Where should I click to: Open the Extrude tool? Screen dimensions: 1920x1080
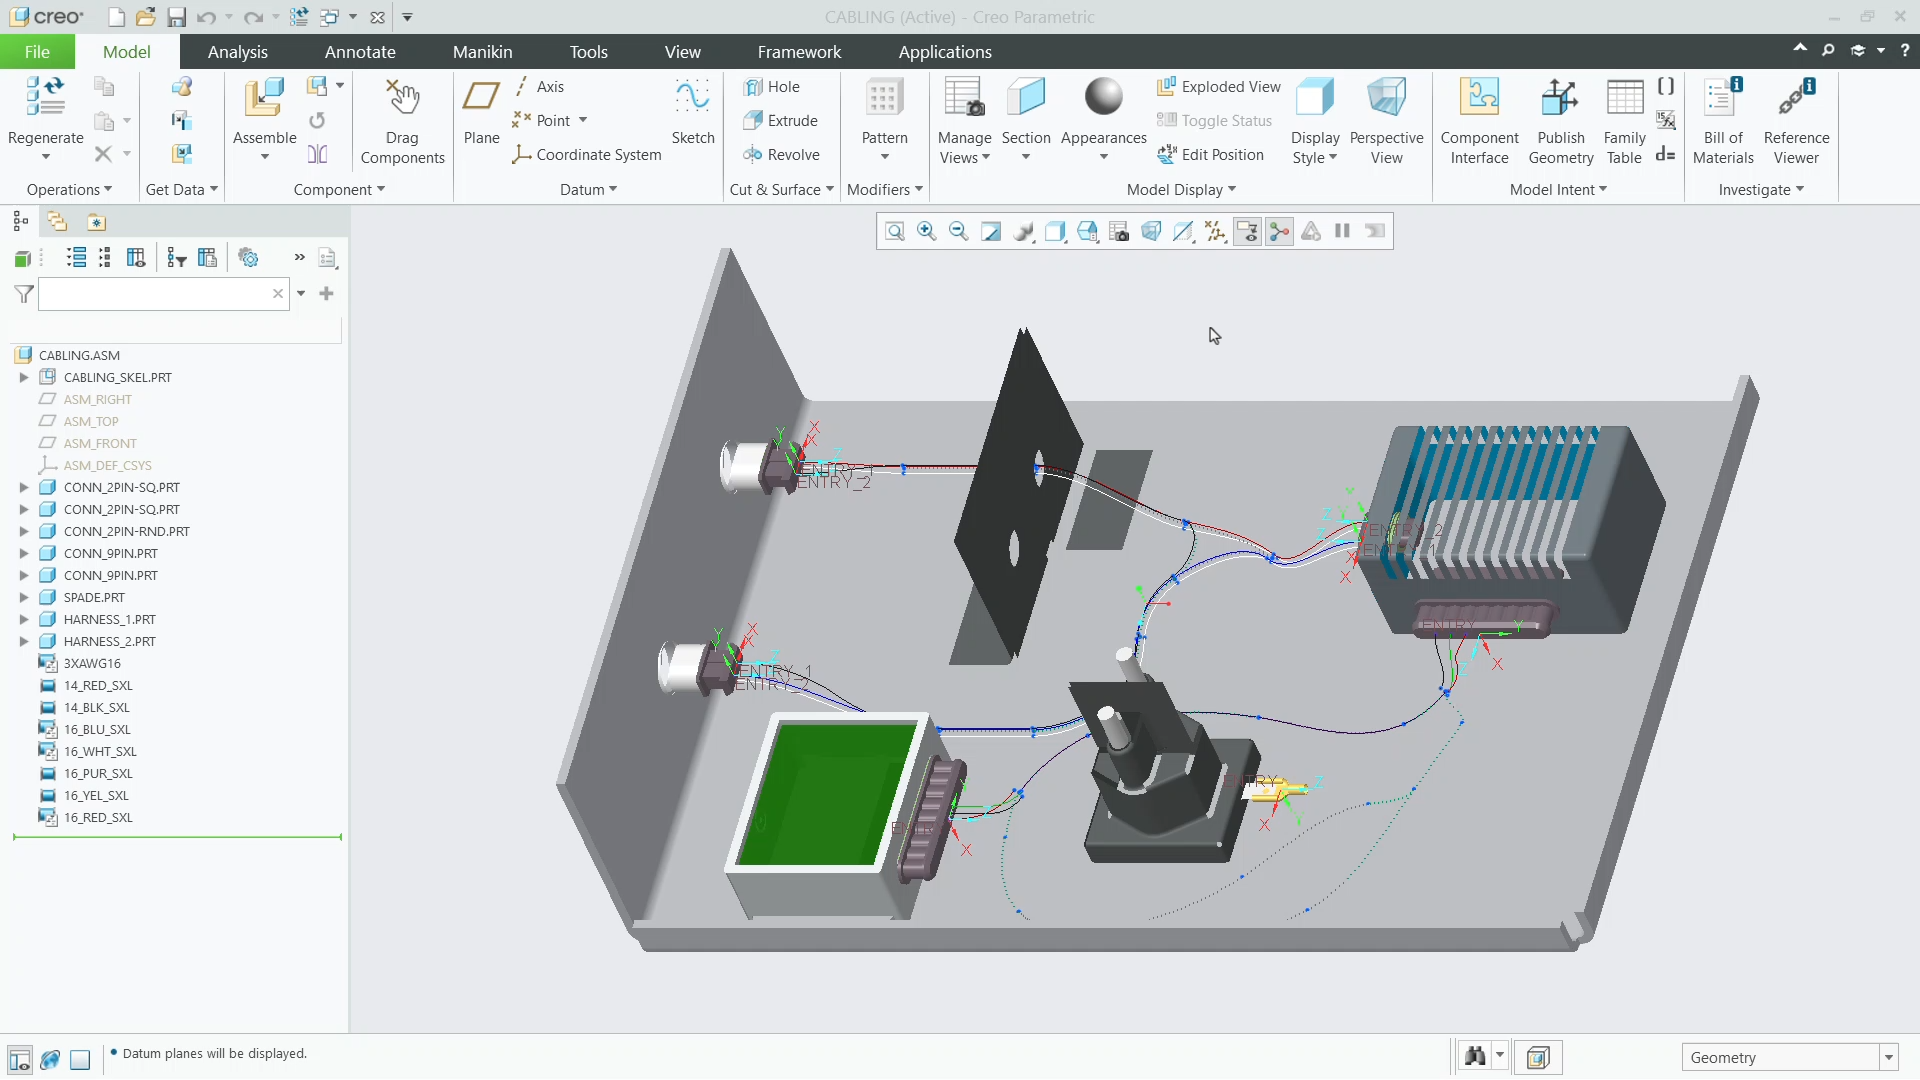782,120
